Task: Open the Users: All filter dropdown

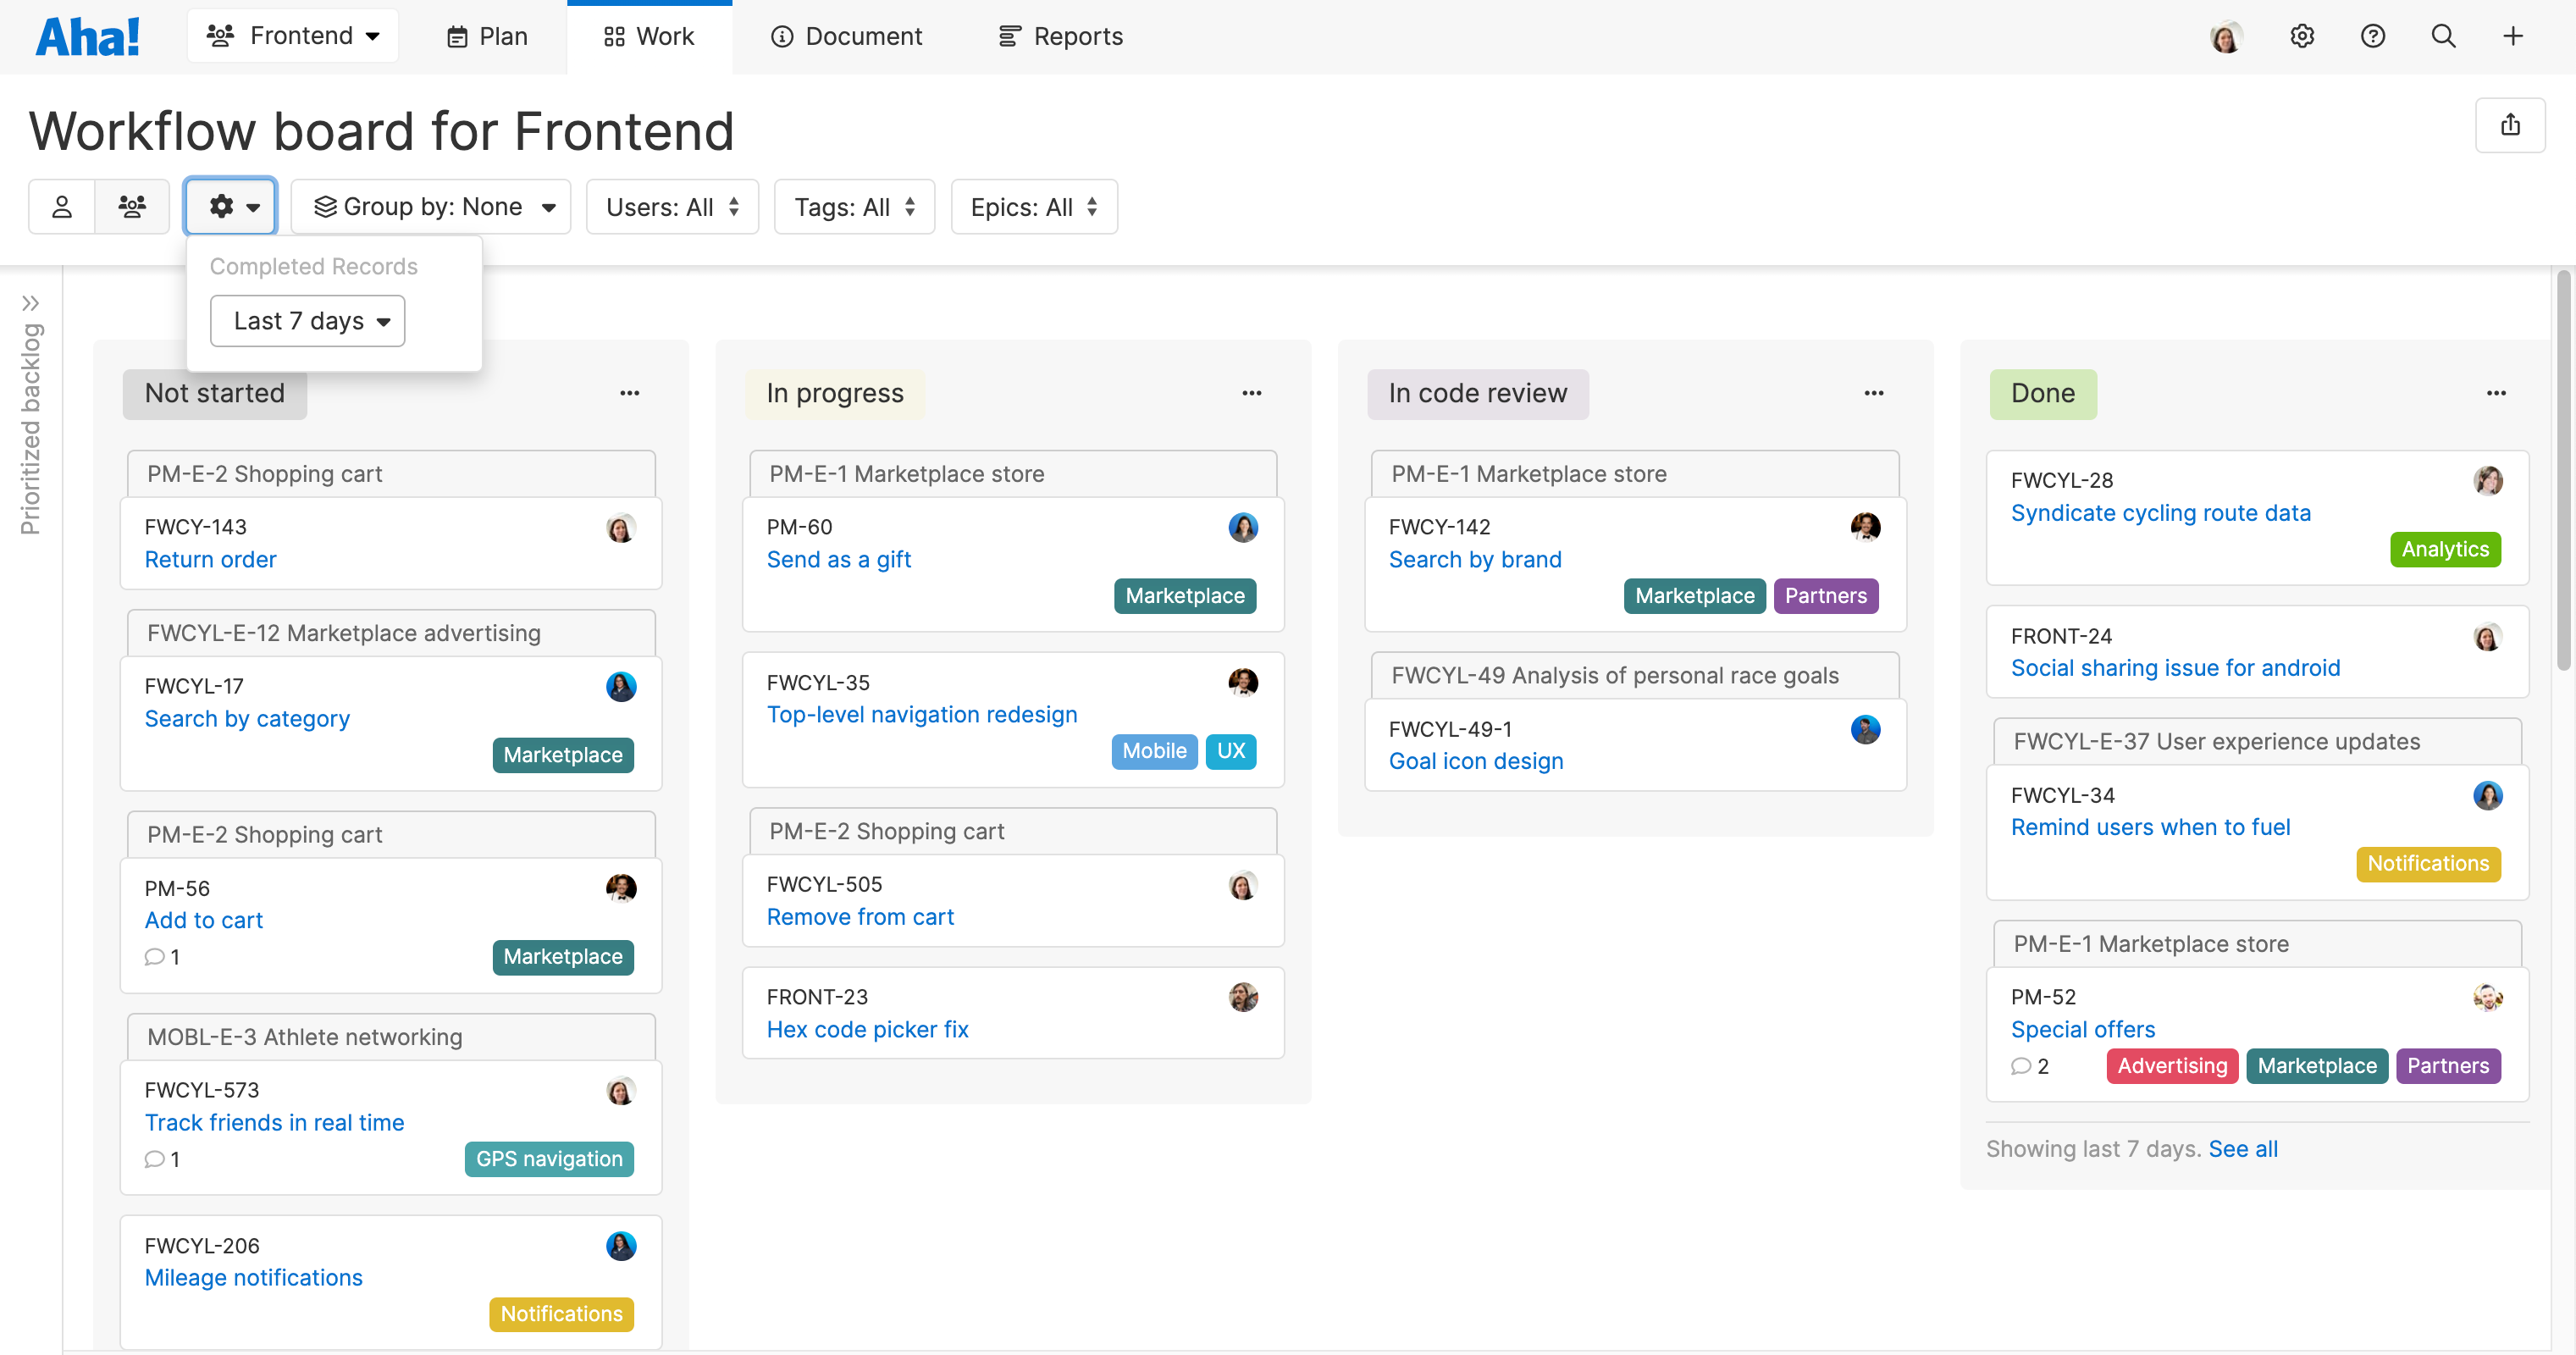Action: coord(672,206)
